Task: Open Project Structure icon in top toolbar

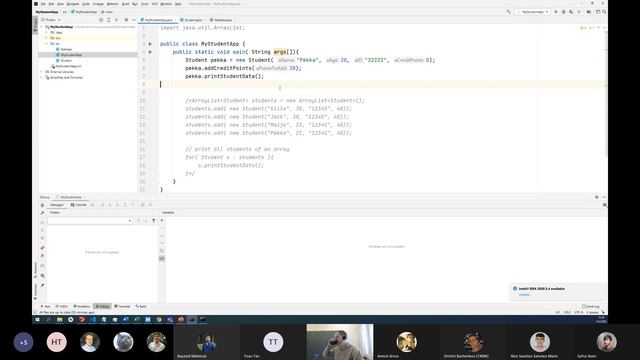Action: [x=589, y=12]
